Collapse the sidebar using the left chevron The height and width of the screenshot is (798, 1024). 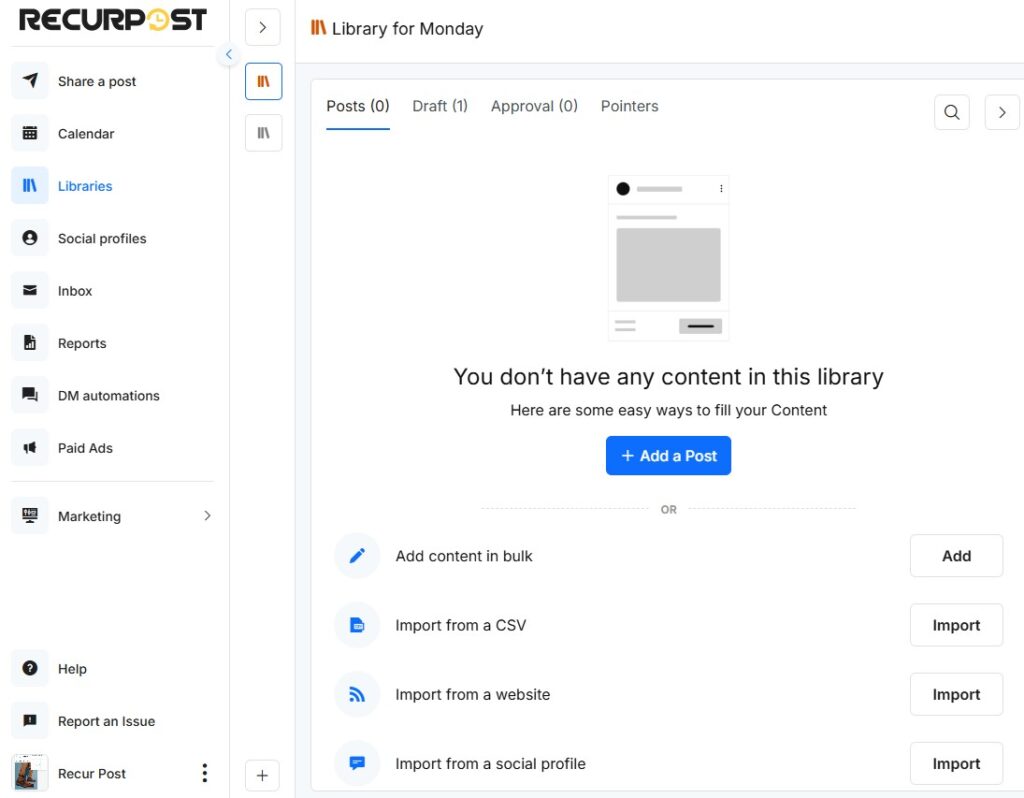(228, 55)
